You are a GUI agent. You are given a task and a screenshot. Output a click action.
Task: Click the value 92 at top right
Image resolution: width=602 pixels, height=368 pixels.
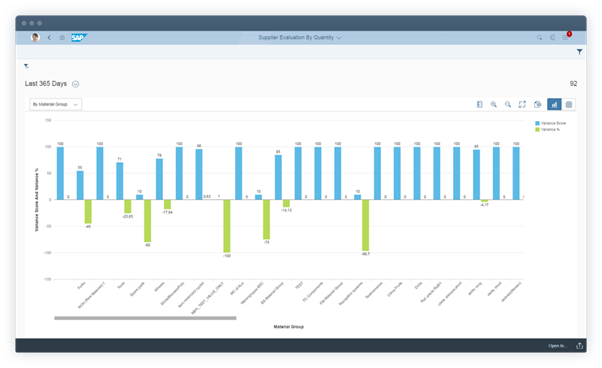(x=573, y=84)
